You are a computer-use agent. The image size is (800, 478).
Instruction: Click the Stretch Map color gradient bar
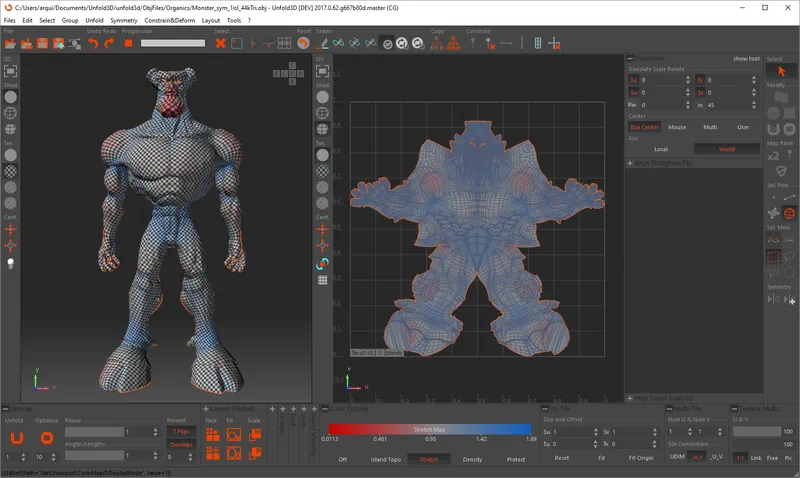(x=429, y=428)
